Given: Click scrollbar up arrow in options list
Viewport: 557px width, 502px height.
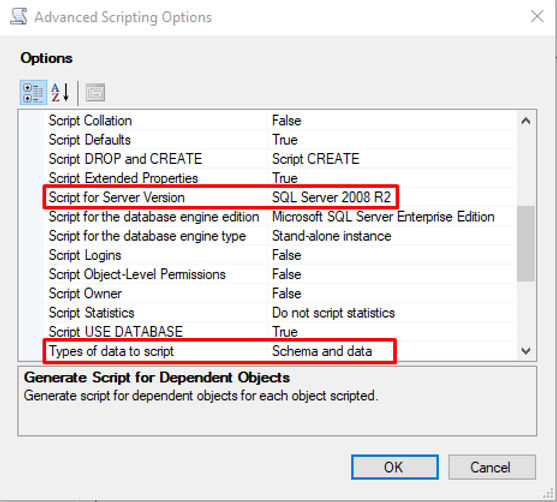Looking at the screenshot, I should pyautogui.click(x=526, y=121).
